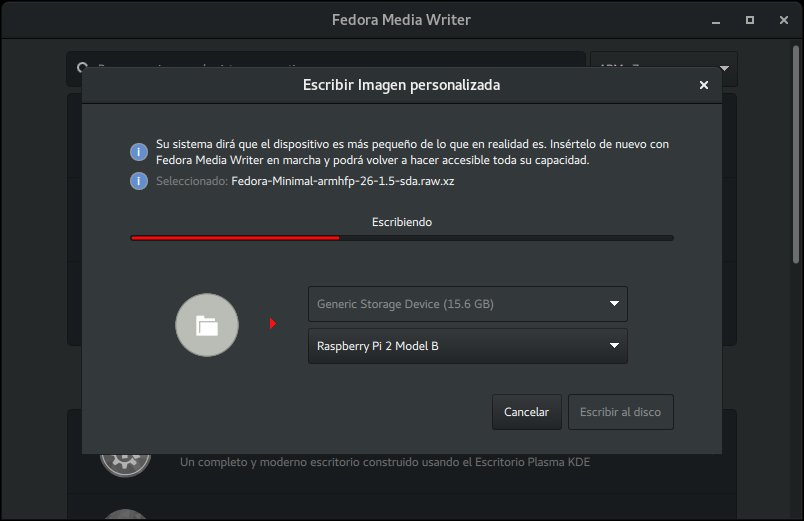This screenshot has height=521, width=804.
Task: Click the selected file name Fedora-Minimal-armhfp-26-1.5-sda.raw.xz
Action: pyautogui.click(x=343, y=181)
